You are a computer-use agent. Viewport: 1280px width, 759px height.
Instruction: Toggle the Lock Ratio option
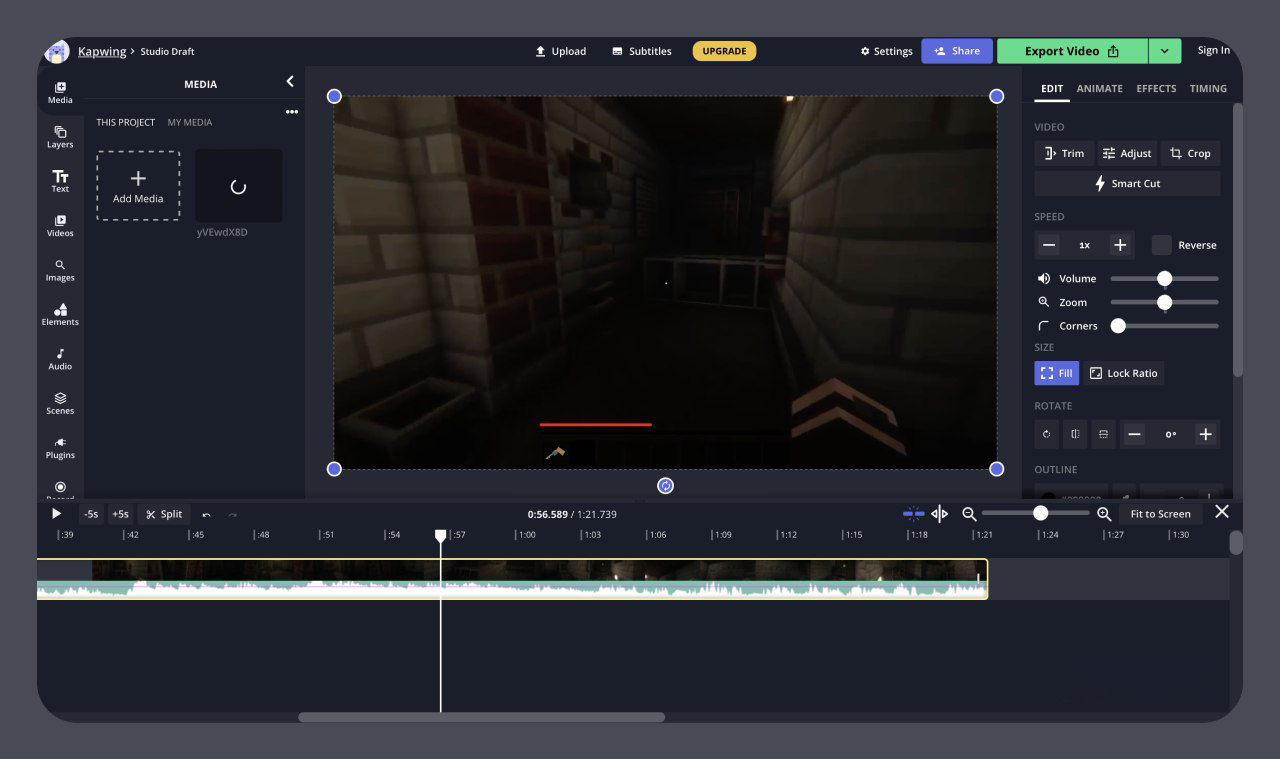coord(1123,373)
